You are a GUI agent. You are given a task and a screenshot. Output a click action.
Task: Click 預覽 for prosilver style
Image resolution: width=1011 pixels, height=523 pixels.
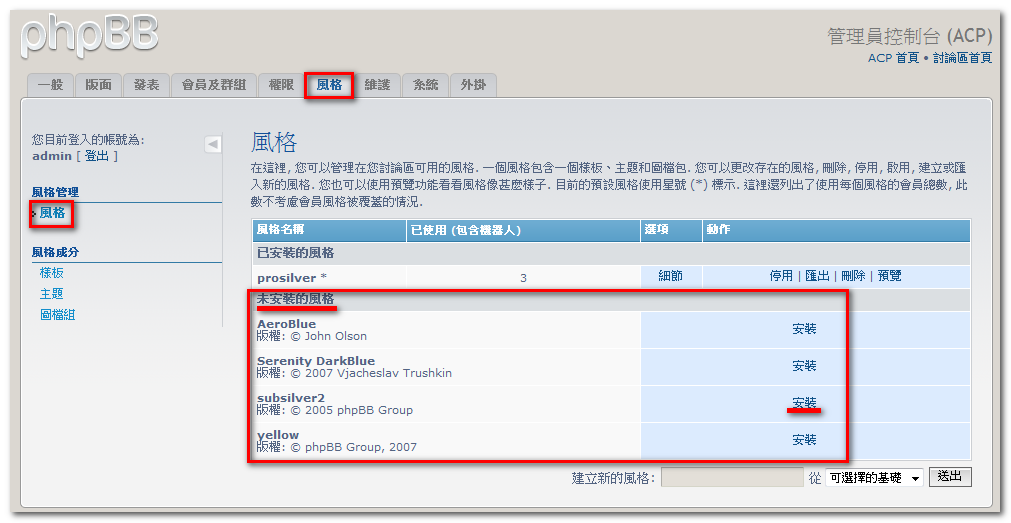point(890,276)
